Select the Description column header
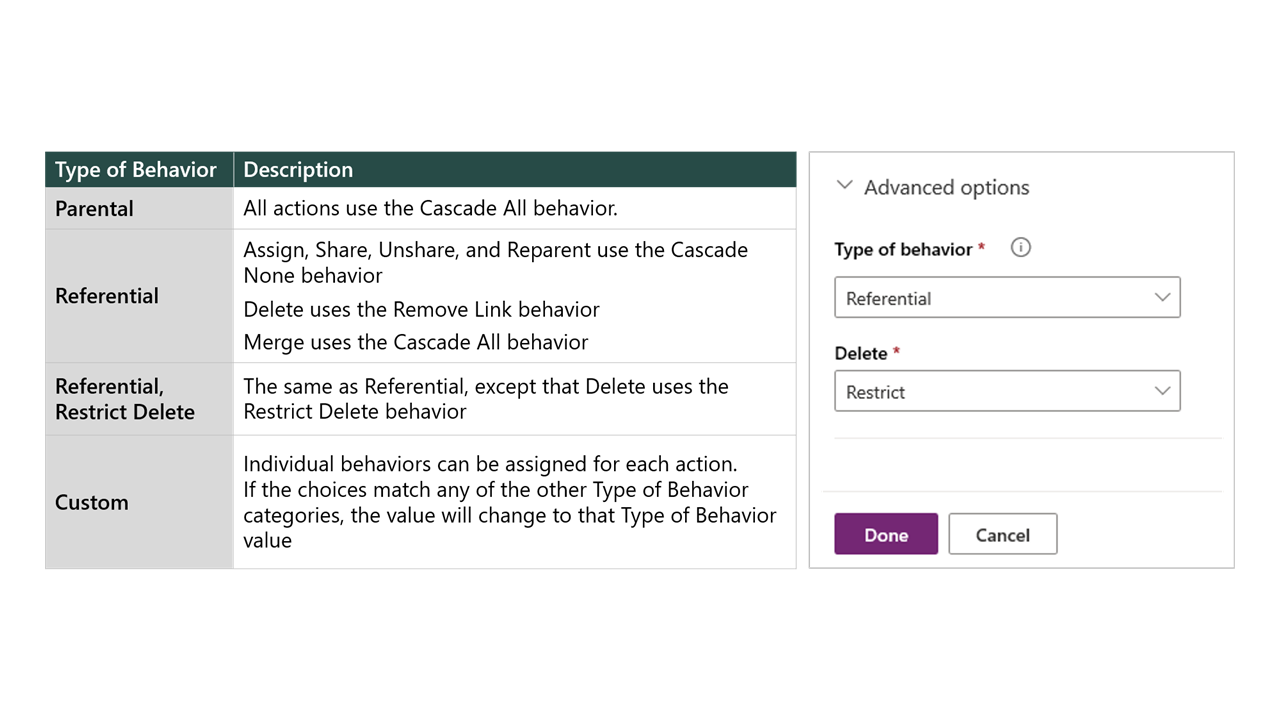 point(297,169)
